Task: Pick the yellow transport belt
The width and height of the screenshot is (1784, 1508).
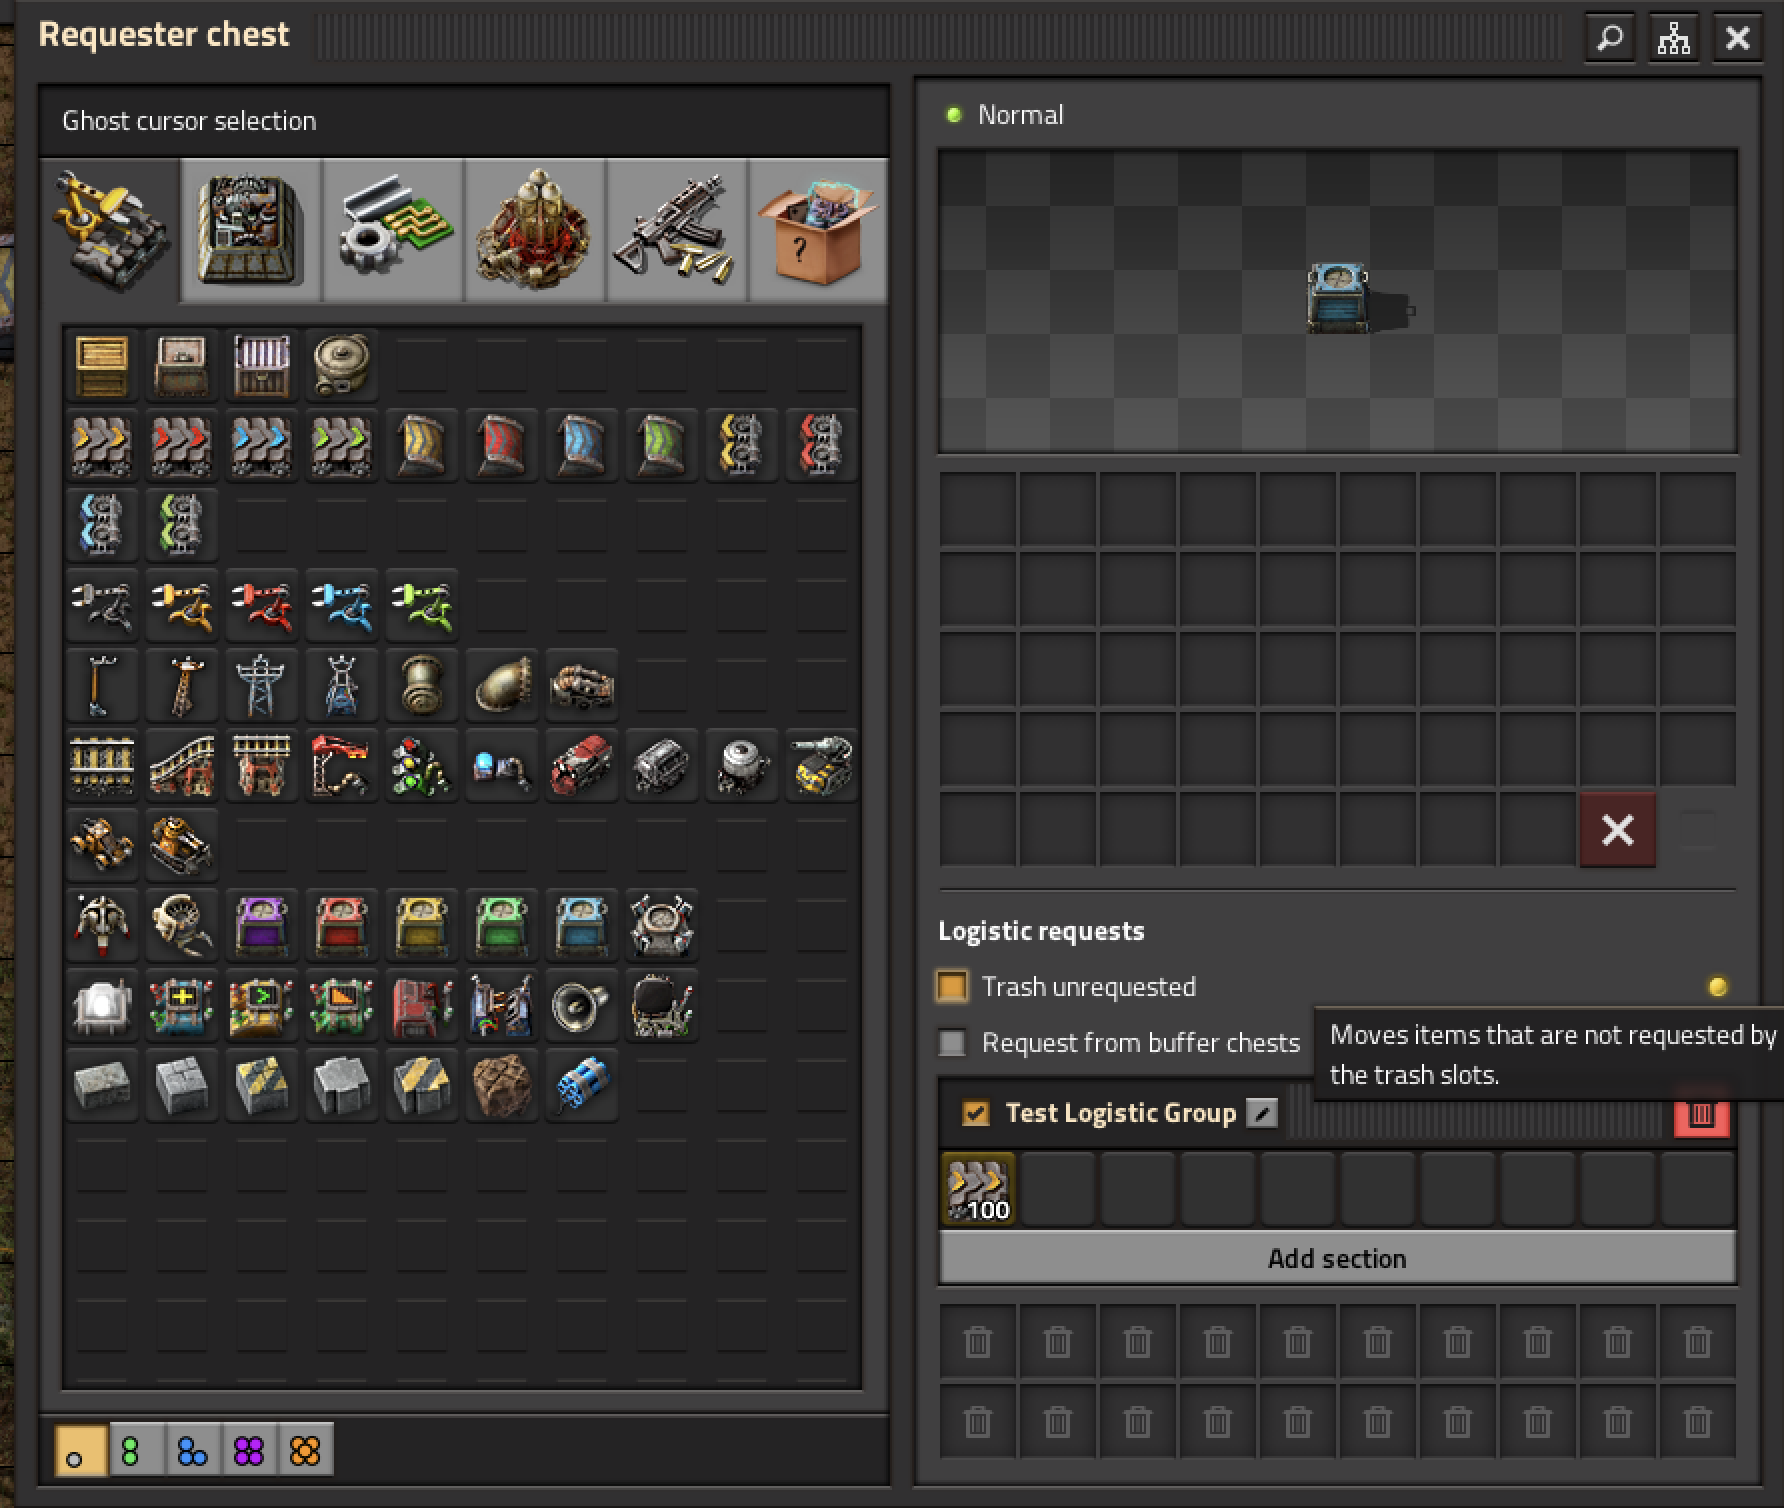Action: 102,446
